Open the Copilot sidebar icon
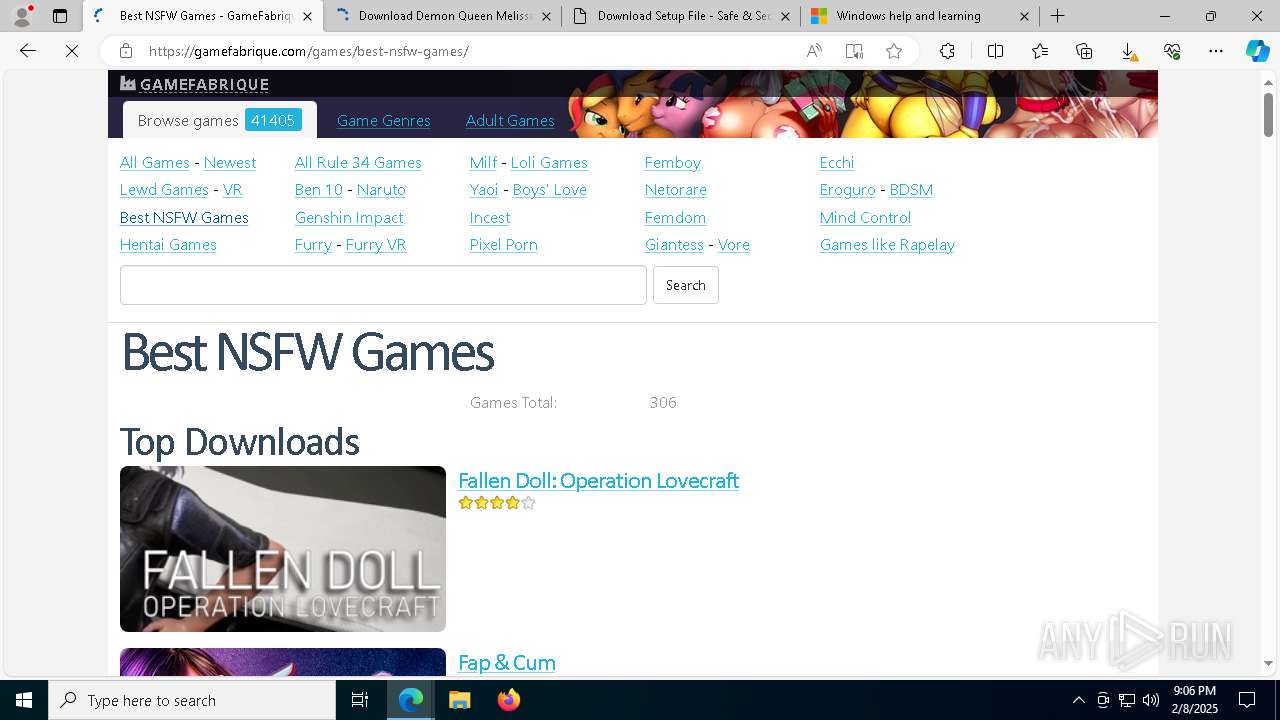The image size is (1280, 720). 1257,51
